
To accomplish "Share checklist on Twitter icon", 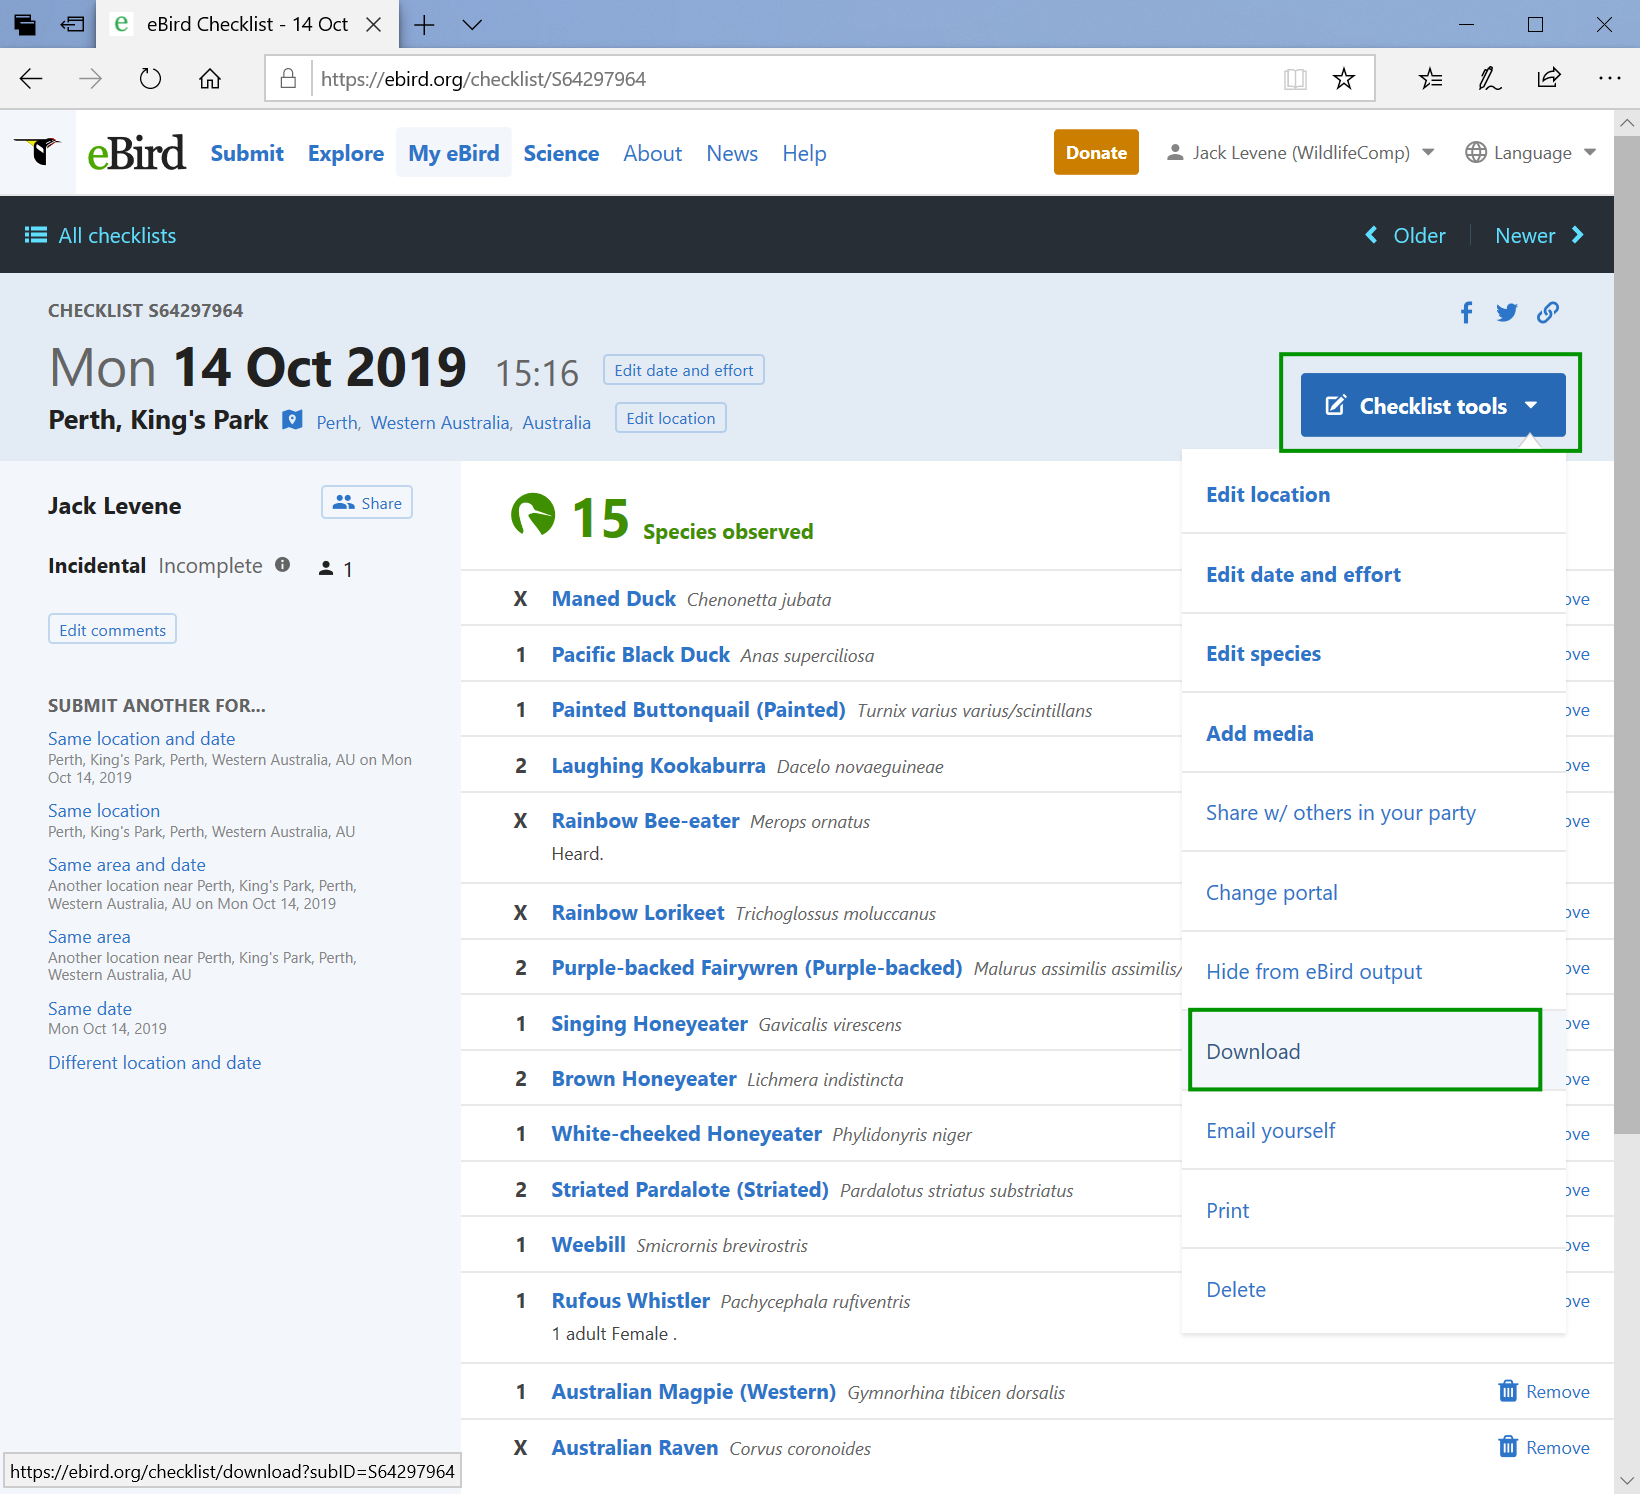I will (1507, 313).
